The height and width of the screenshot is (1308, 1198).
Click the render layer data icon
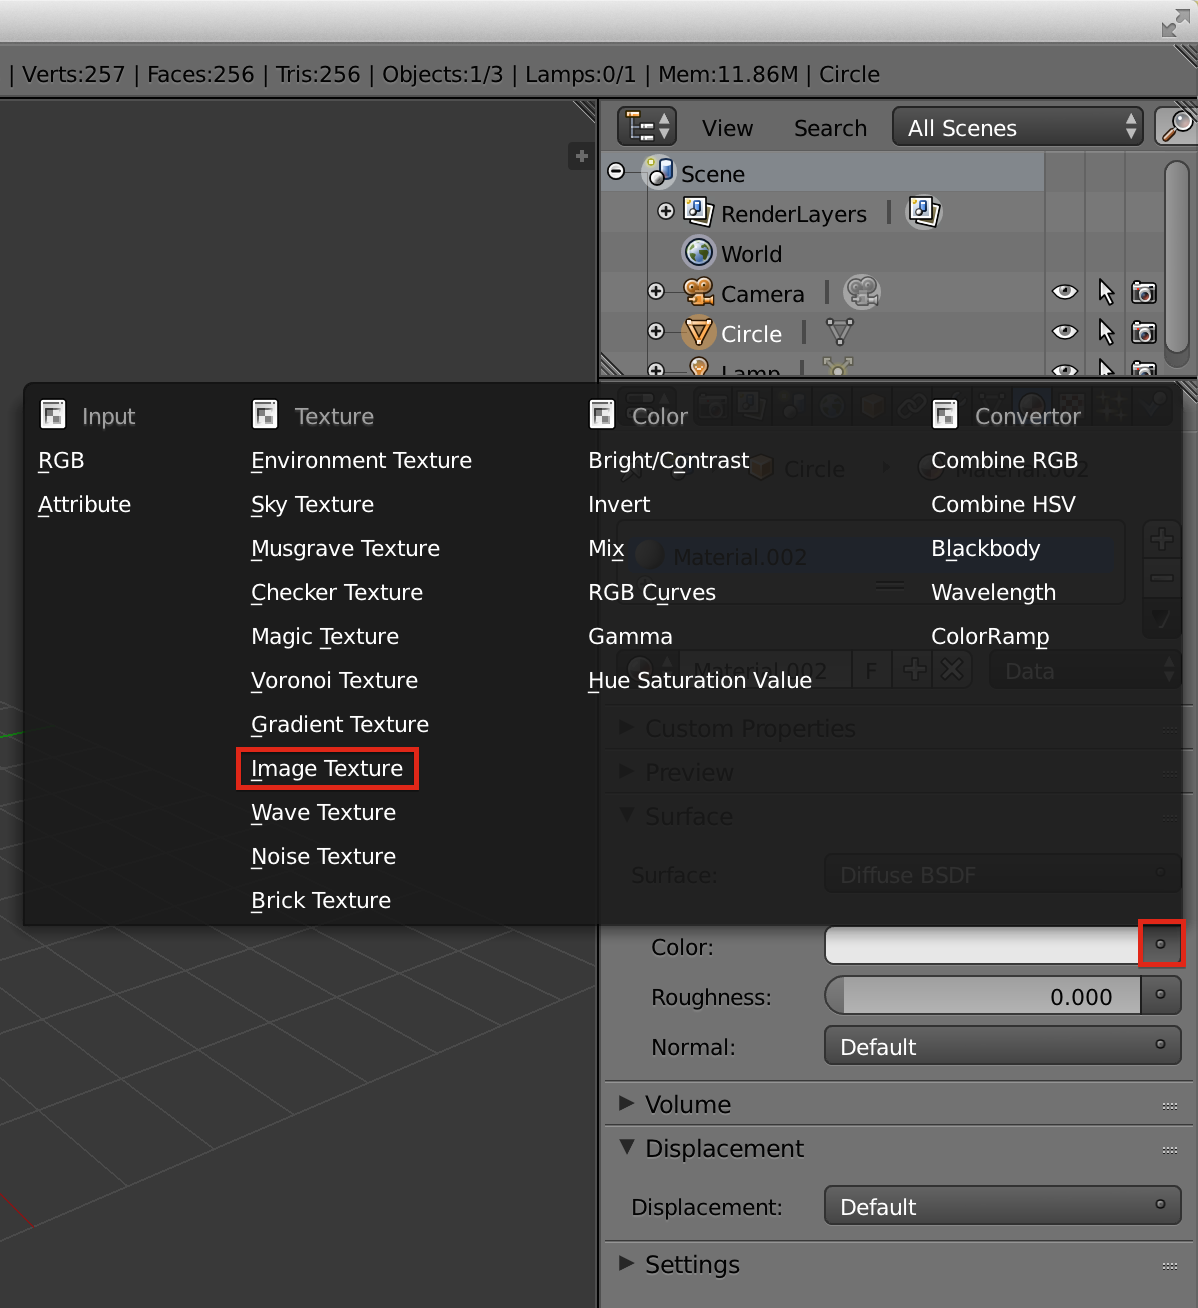pos(924,211)
